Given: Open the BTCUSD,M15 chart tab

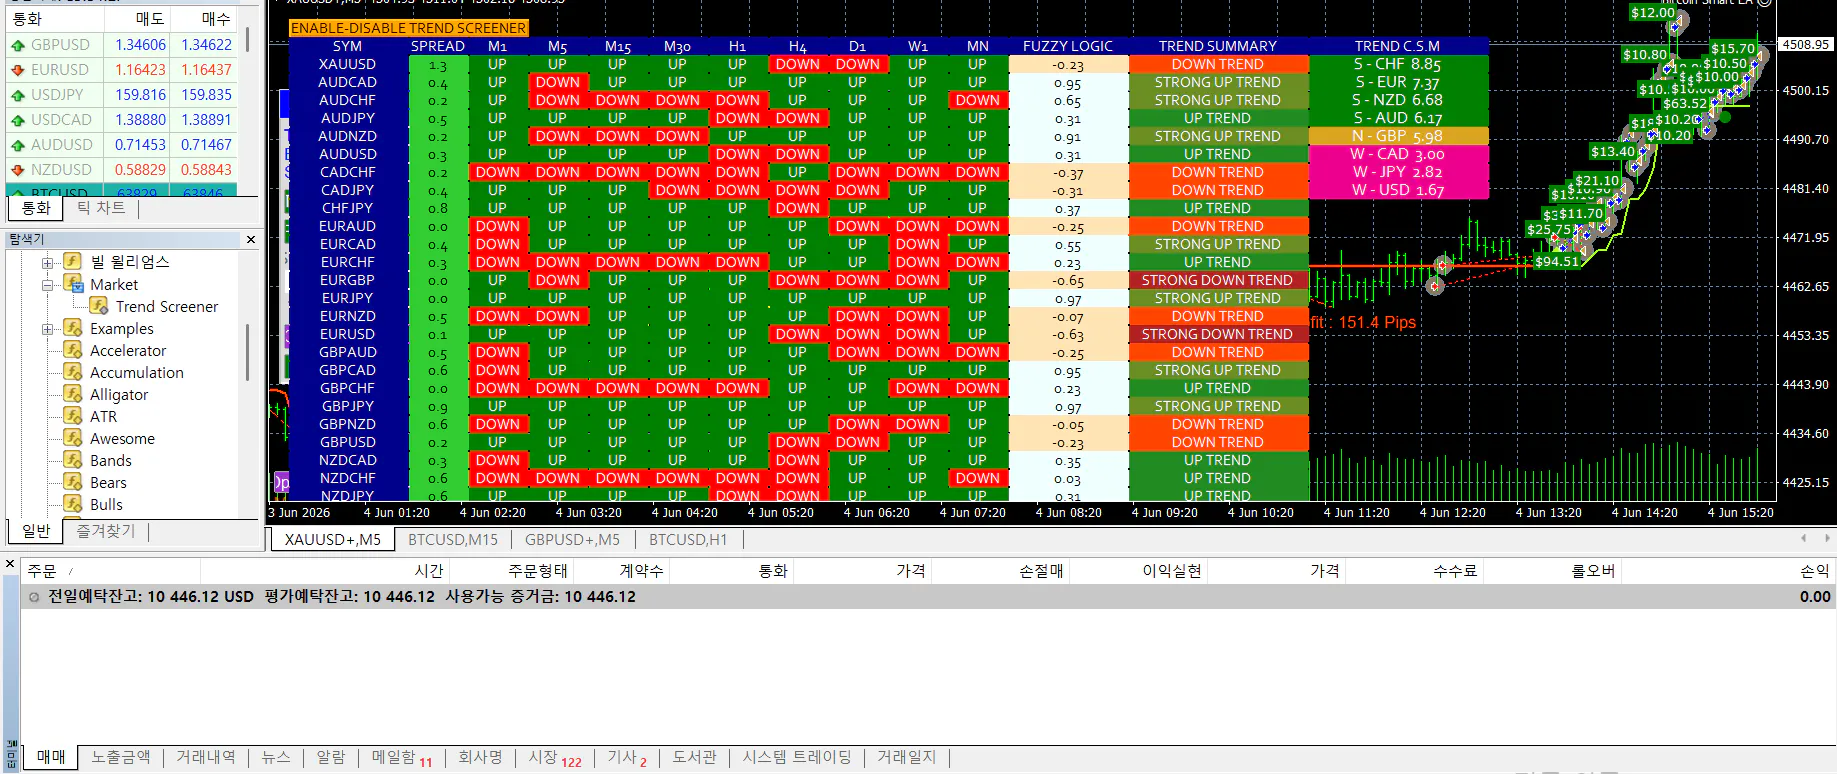Looking at the screenshot, I should [453, 540].
